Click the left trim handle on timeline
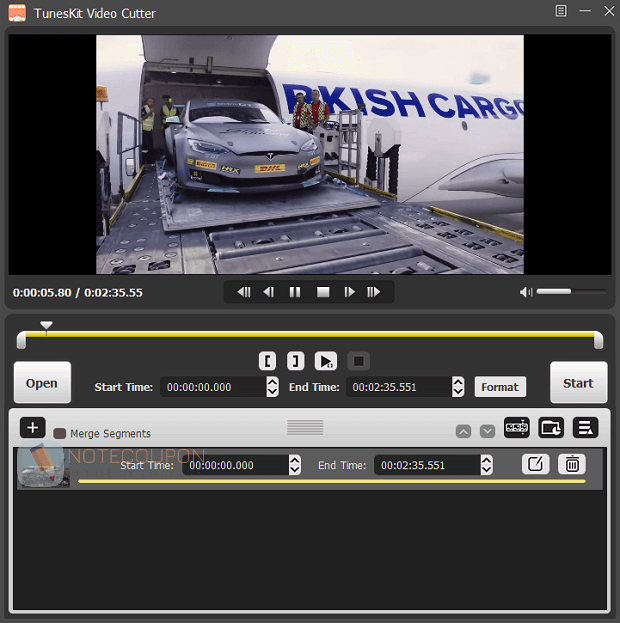Screen dimensions: 620x623 point(21,340)
